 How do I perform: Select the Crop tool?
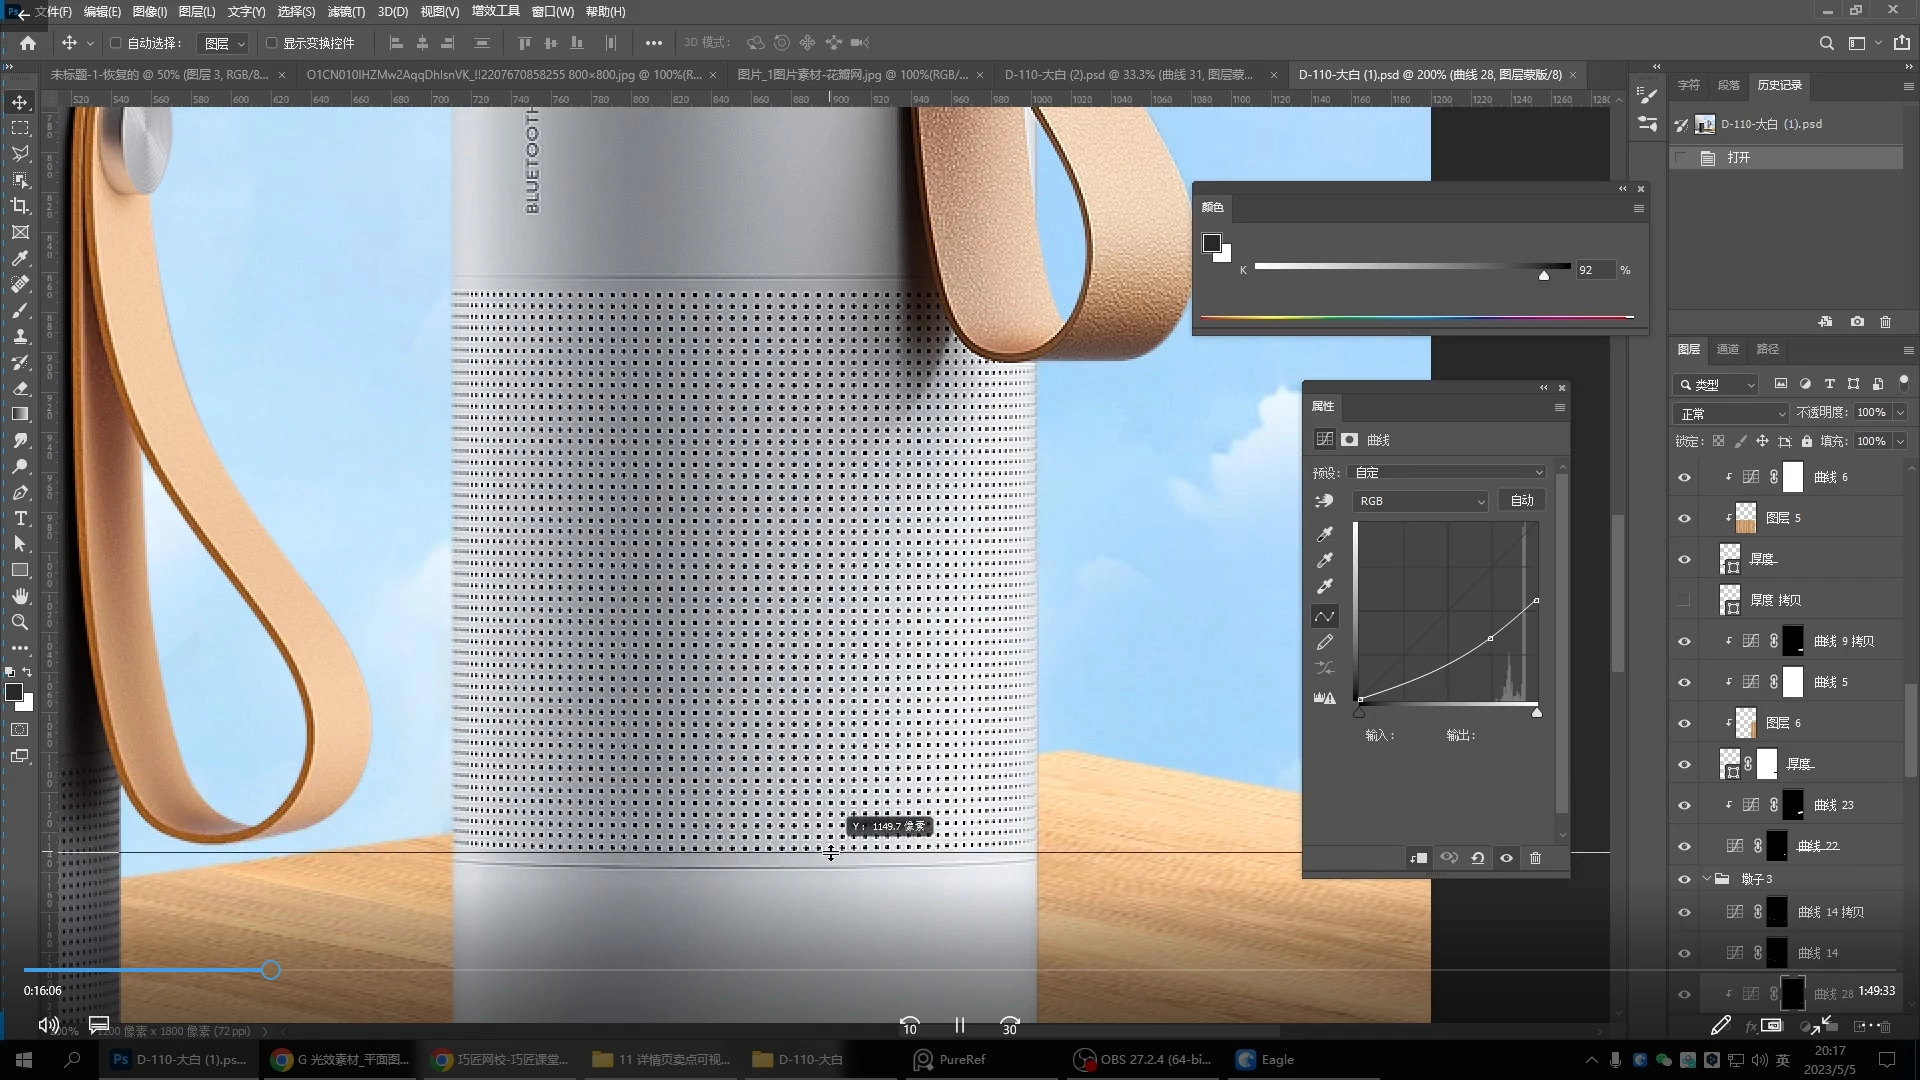click(x=20, y=206)
